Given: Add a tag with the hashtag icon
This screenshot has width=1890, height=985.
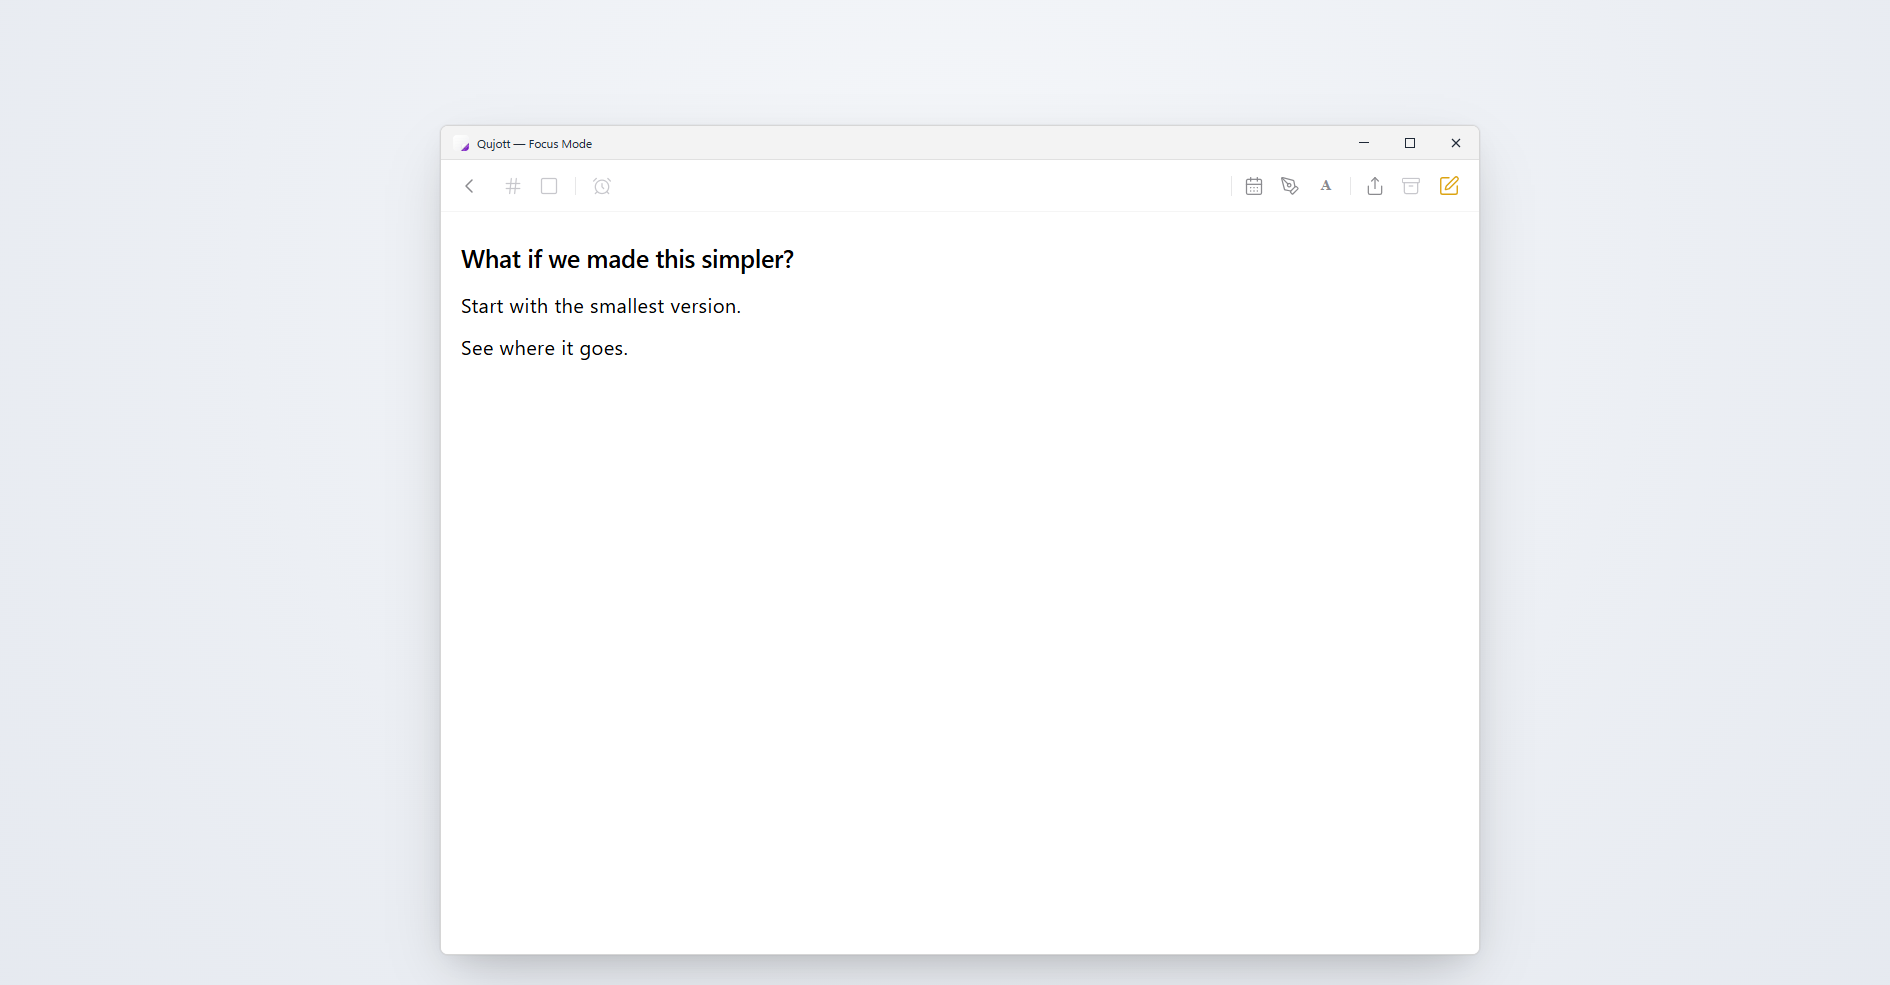Looking at the screenshot, I should (x=513, y=186).
